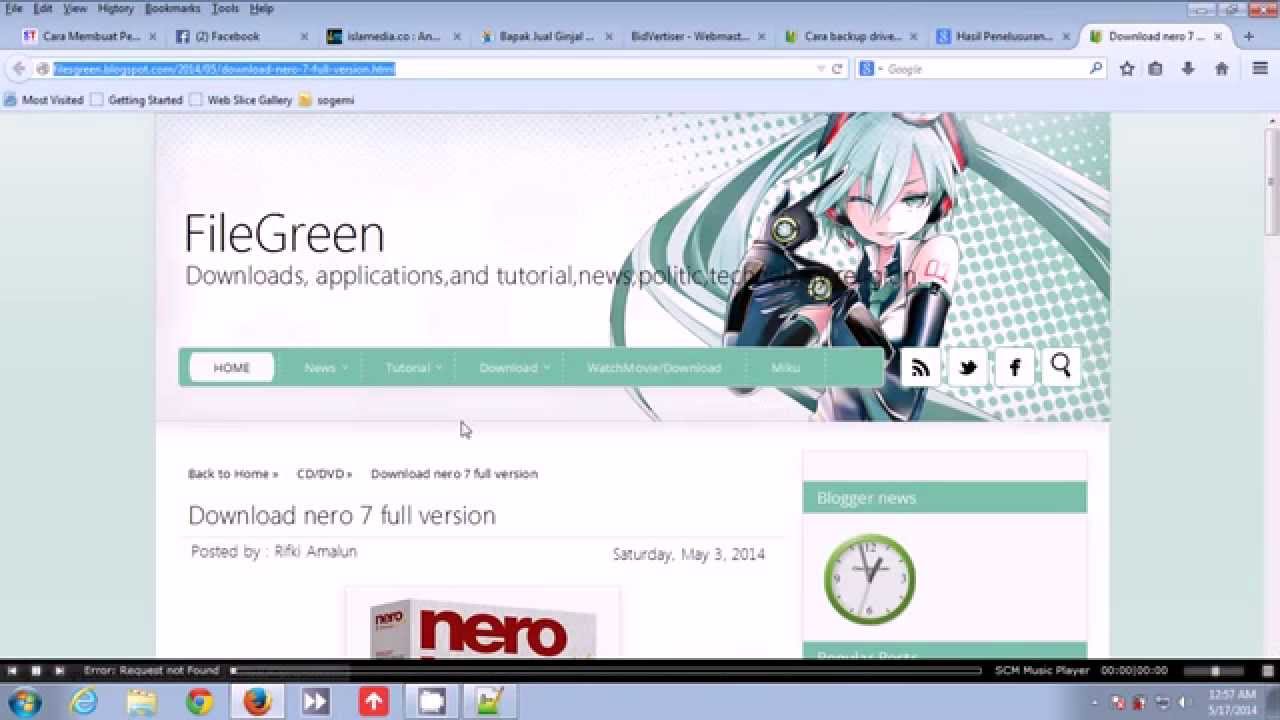Open the green chart taskbar application

click(490, 702)
